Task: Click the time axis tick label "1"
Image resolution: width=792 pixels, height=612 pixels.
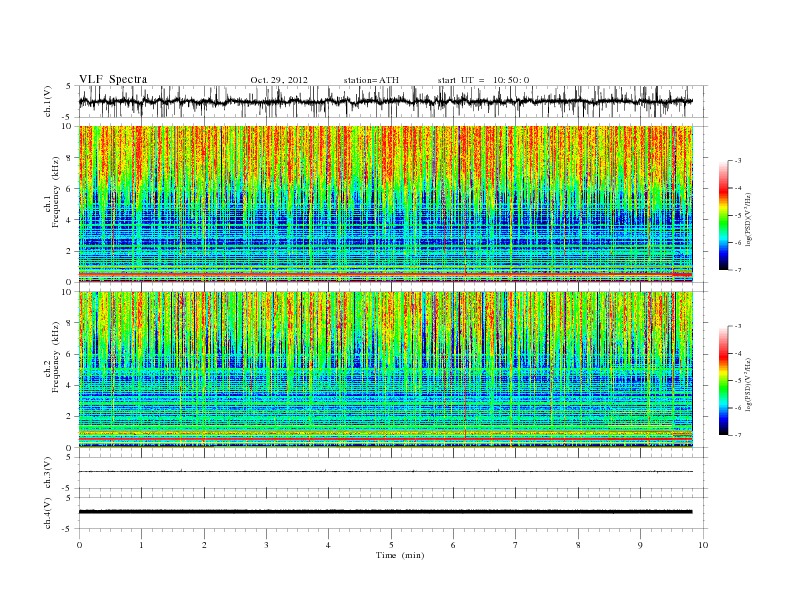Action: pos(142,545)
